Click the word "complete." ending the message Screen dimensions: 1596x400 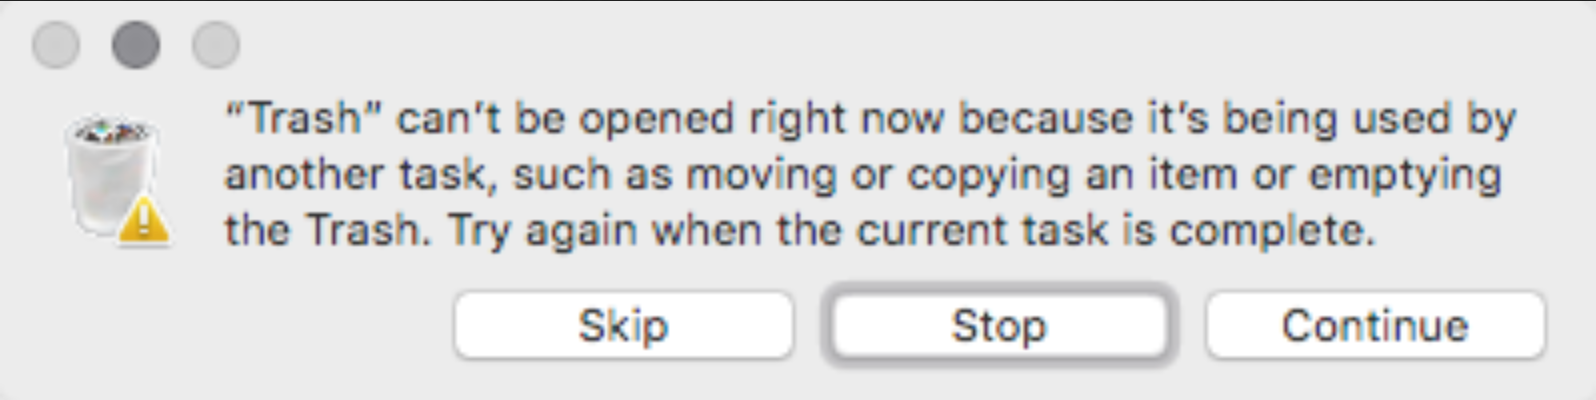[1272, 231]
